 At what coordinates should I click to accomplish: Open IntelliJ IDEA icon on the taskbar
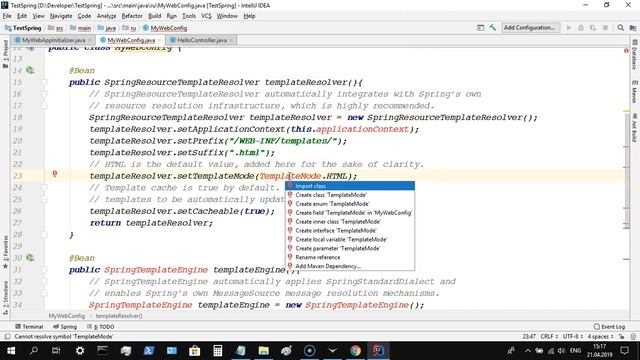pos(378,351)
